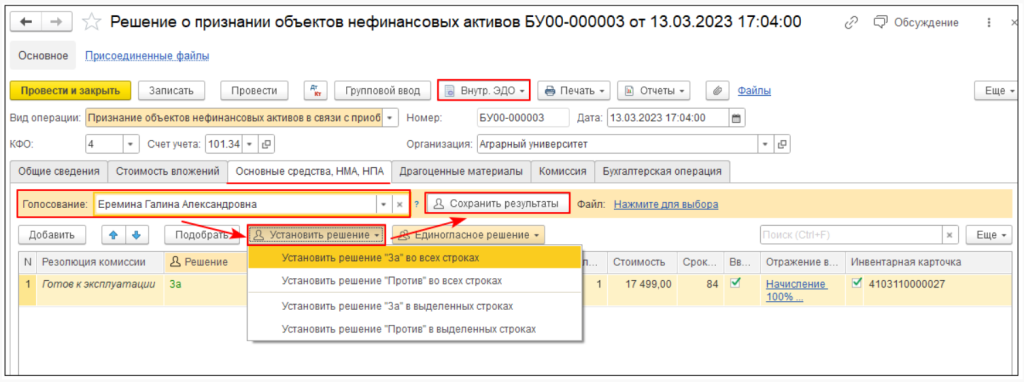This screenshot has height=382, width=1024.
Task: Click the Поиск (Ctrl+F) search box
Action: (x=851, y=234)
